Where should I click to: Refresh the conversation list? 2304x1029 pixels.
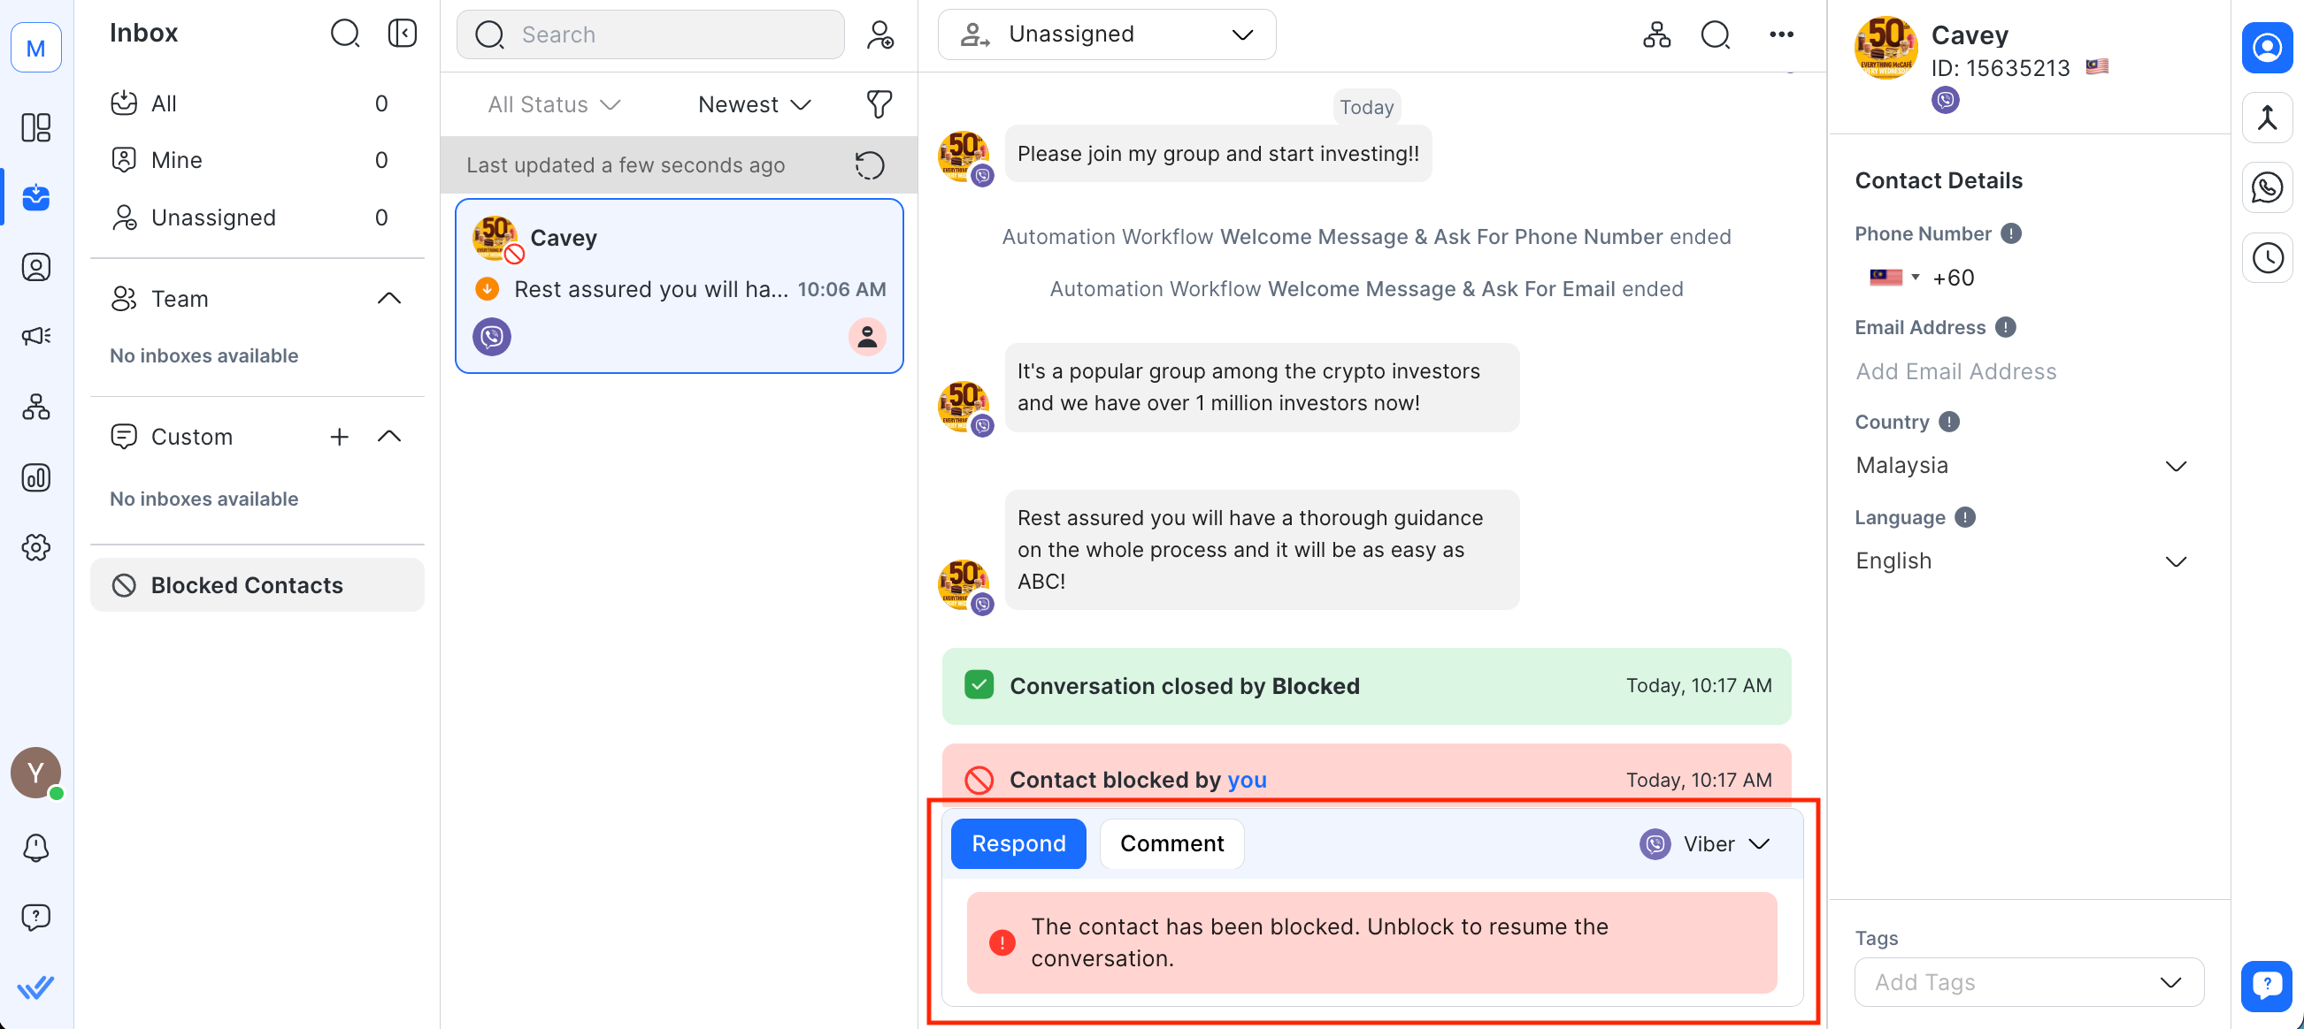tap(868, 165)
